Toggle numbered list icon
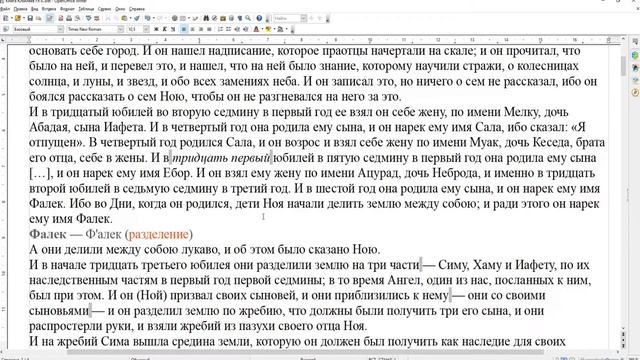The height and width of the screenshot is (360, 640). [x=220, y=29]
